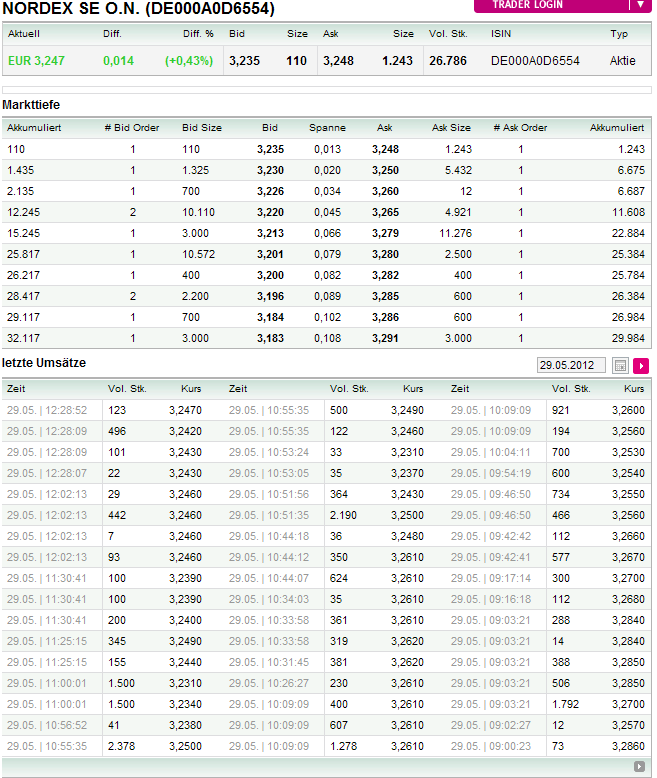Select the top bid price 3,235 row
The height and width of the screenshot is (778, 657).
[x=271, y=149]
